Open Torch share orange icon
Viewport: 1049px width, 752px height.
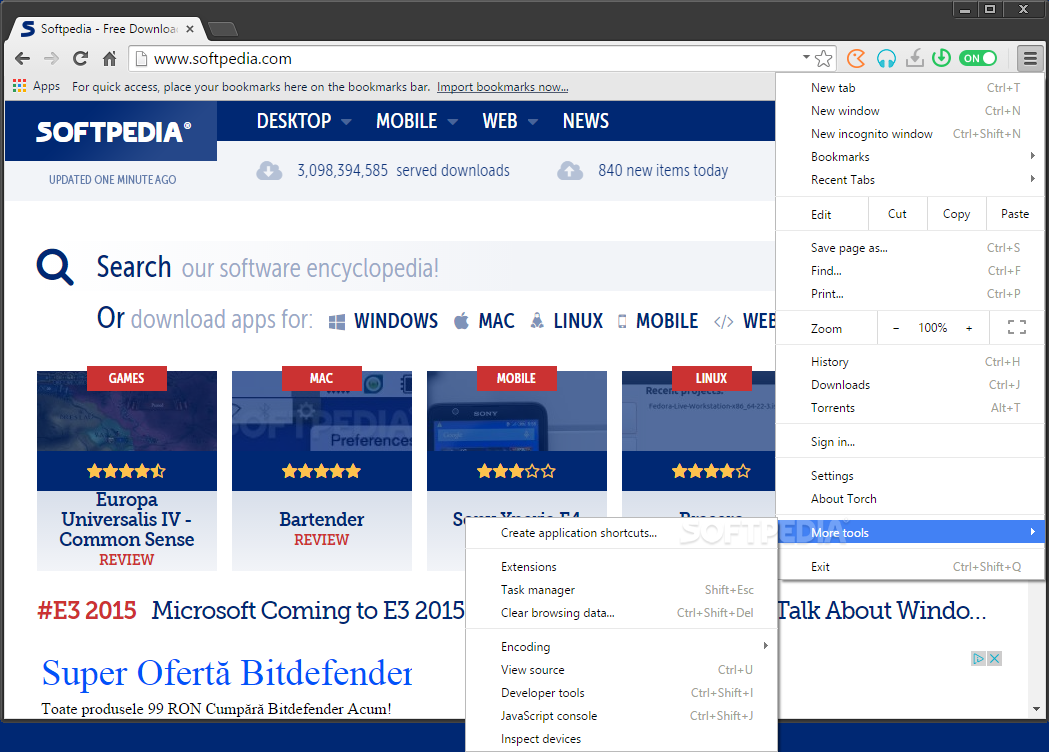(856, 59)
